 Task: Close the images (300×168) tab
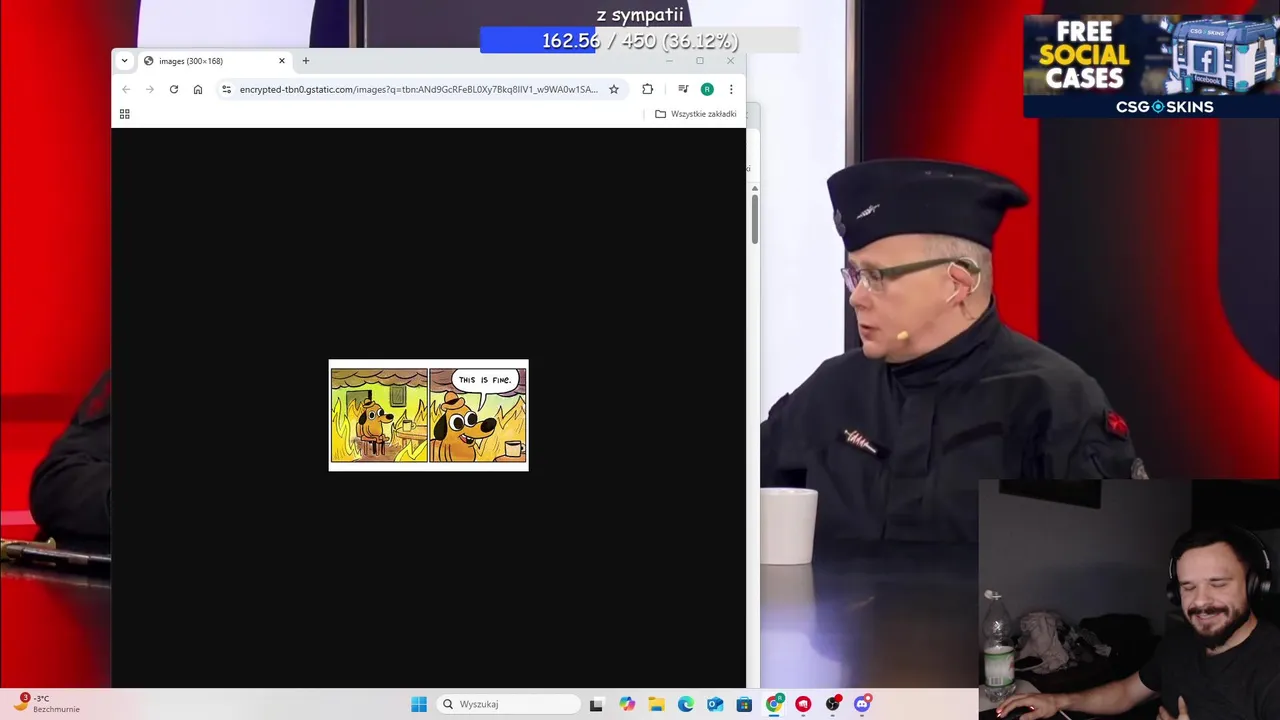pyautogui.click(x=282, y=61)
